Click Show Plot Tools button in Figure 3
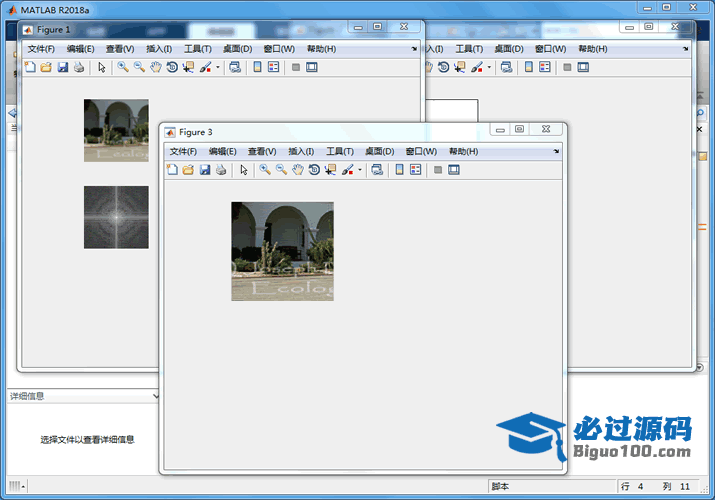This screenshot has height=500, width=715. click(454, 170)
